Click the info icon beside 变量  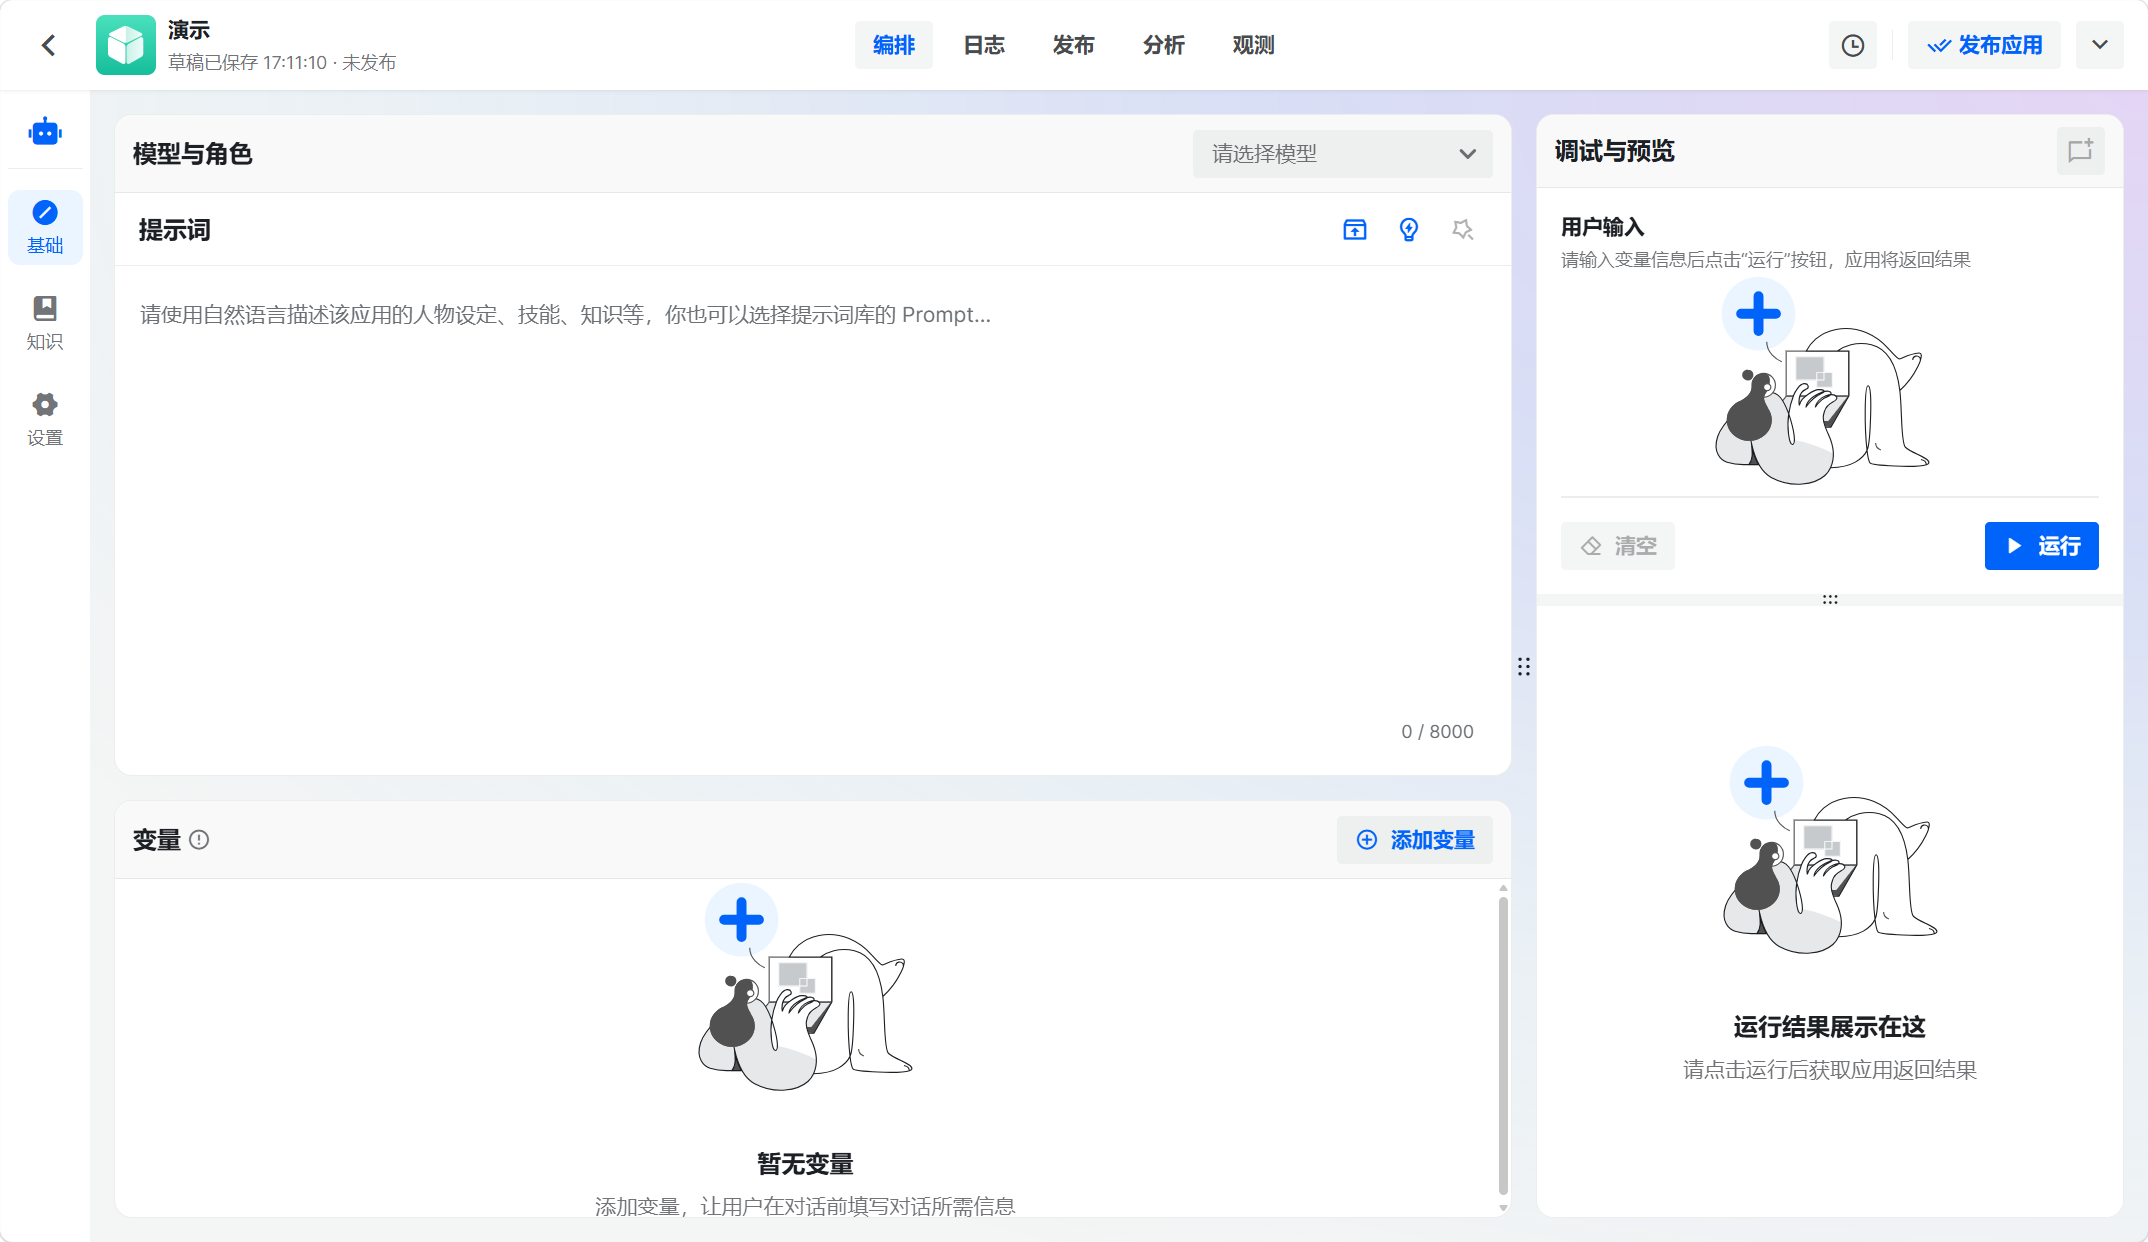(x=199, y=840)
